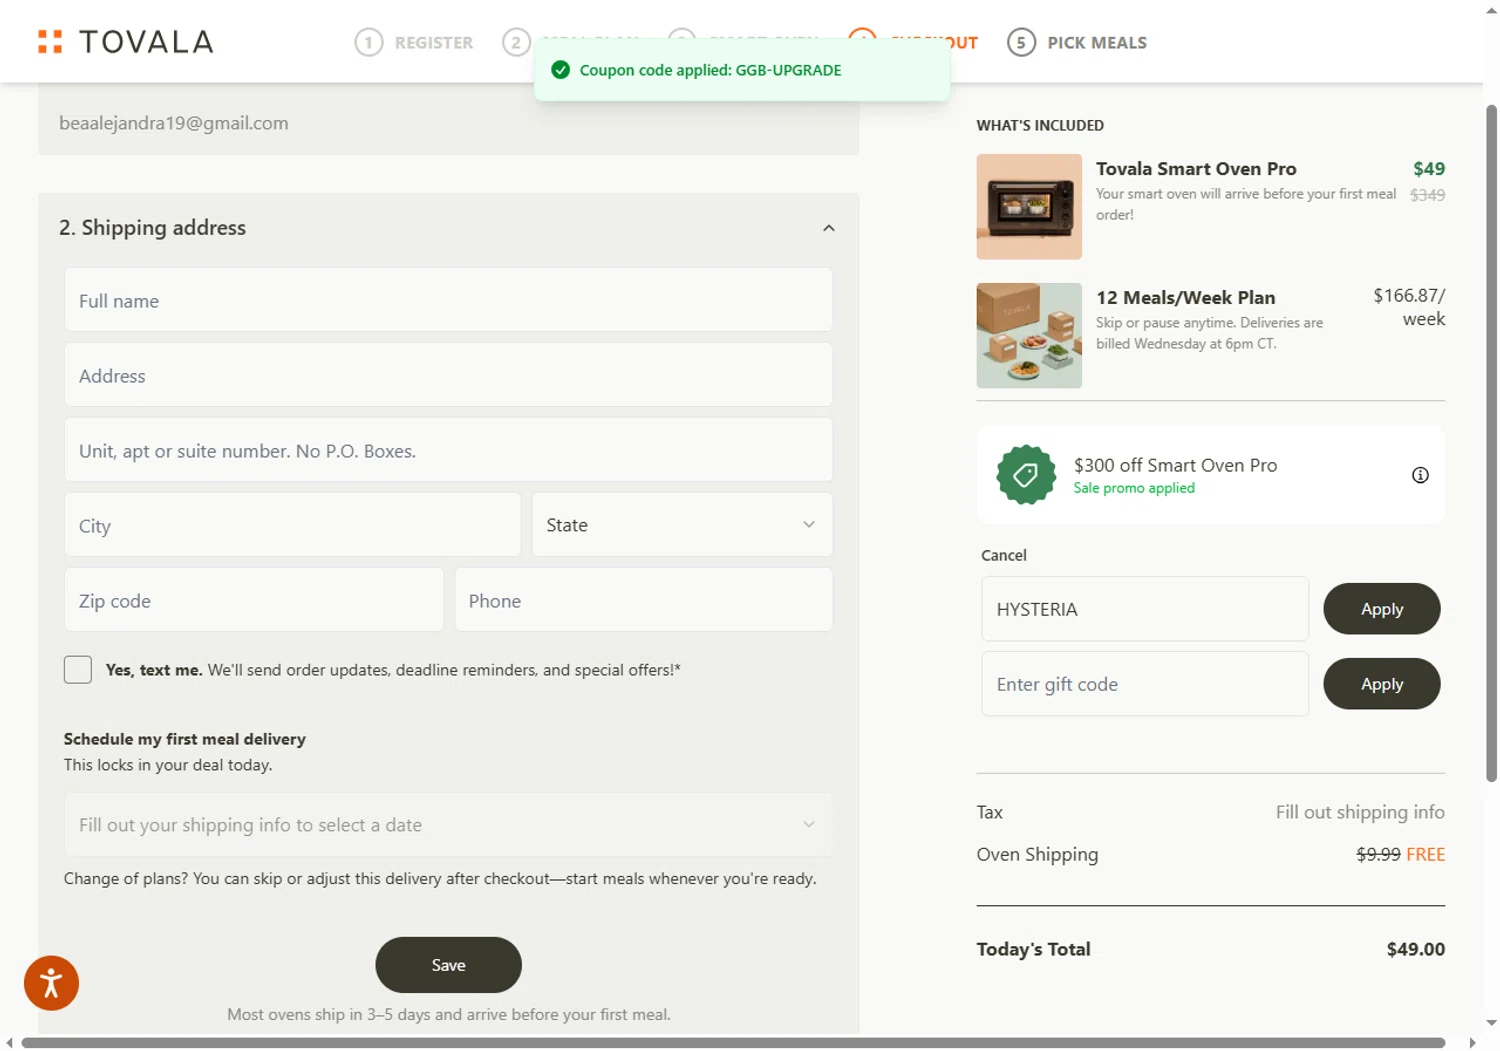This screenshot has height=1051, width=1500.
Task: Click the Tovala Smart Oven Pro thumbnail
Action: click(1029, 207)
